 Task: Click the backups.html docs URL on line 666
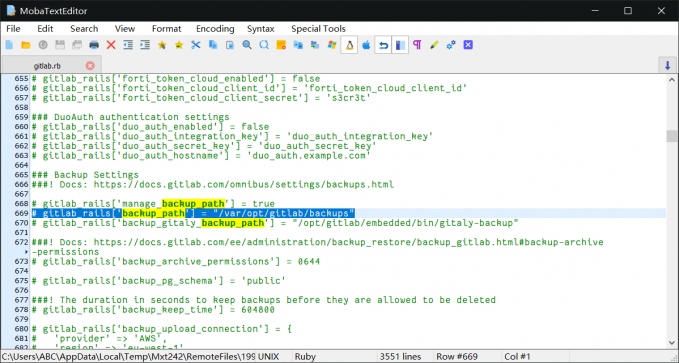pyautogui.click(x=244, y=185)
